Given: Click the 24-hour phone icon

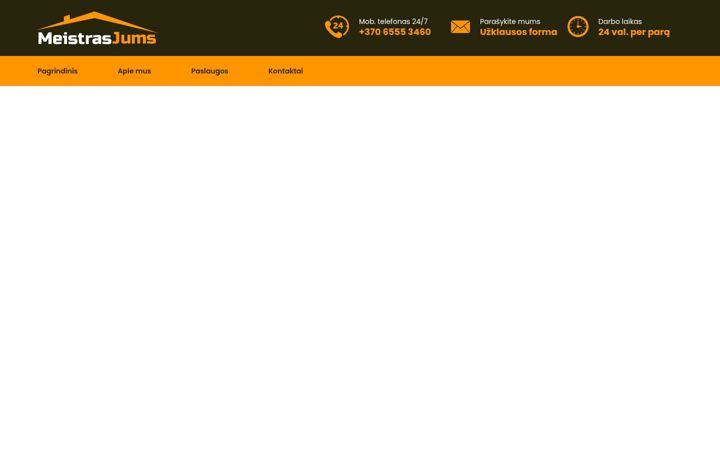Looking at the screenshot, I should click(337, 27).
